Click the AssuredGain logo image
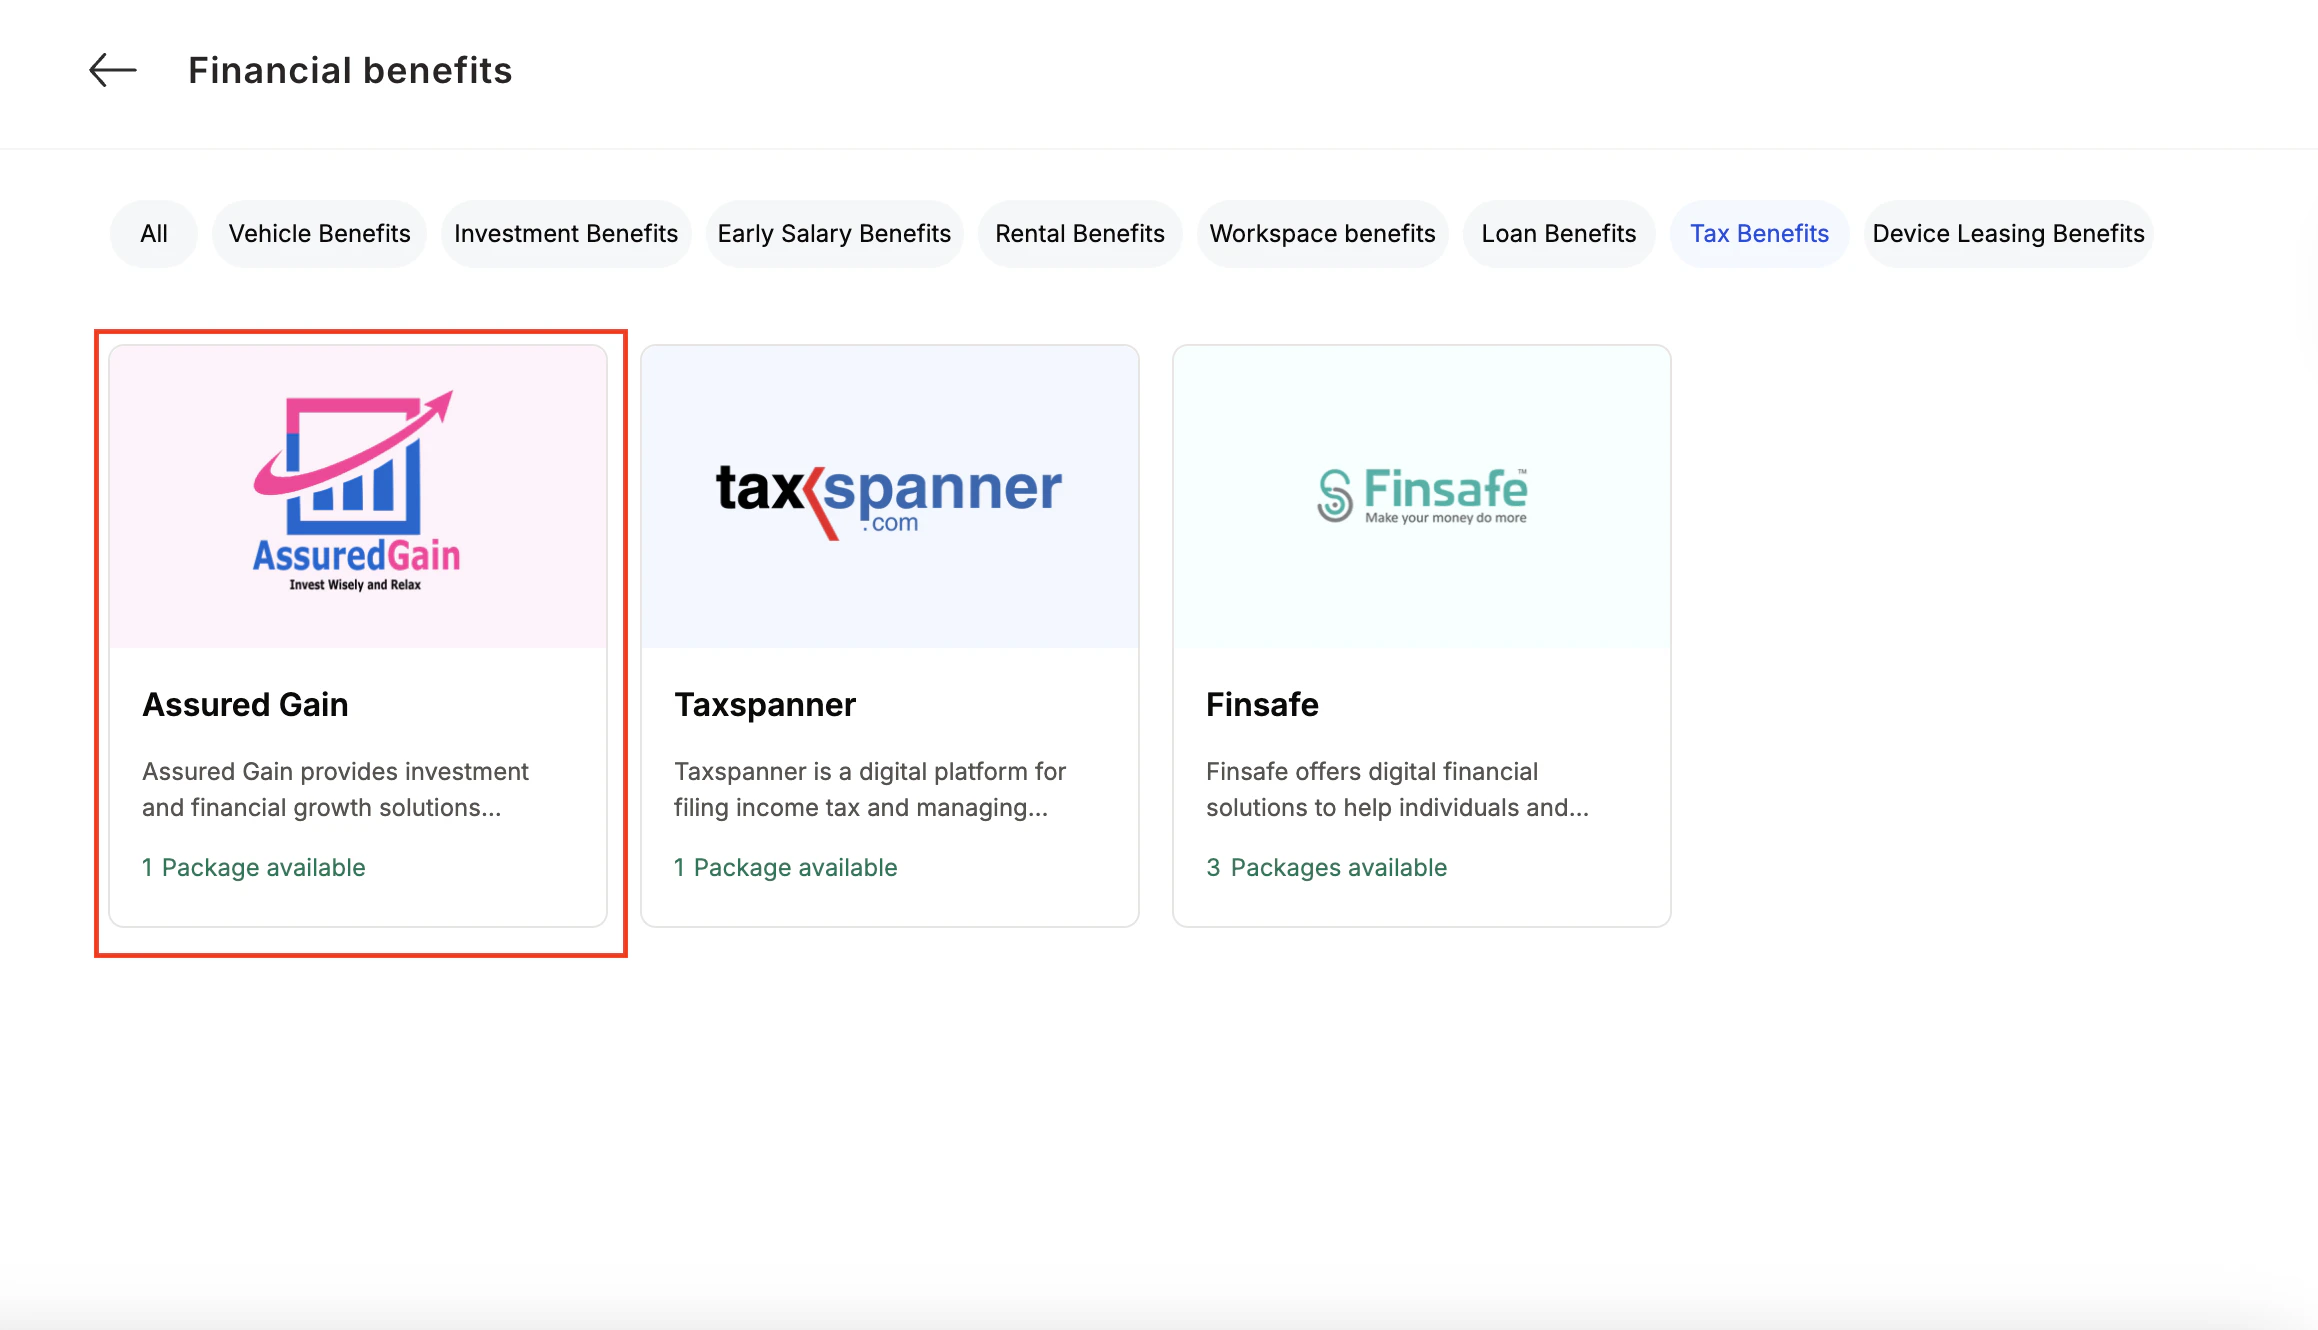Image resolution: width=2318 pixels, height=1330 pixels. tap(357, 492)
